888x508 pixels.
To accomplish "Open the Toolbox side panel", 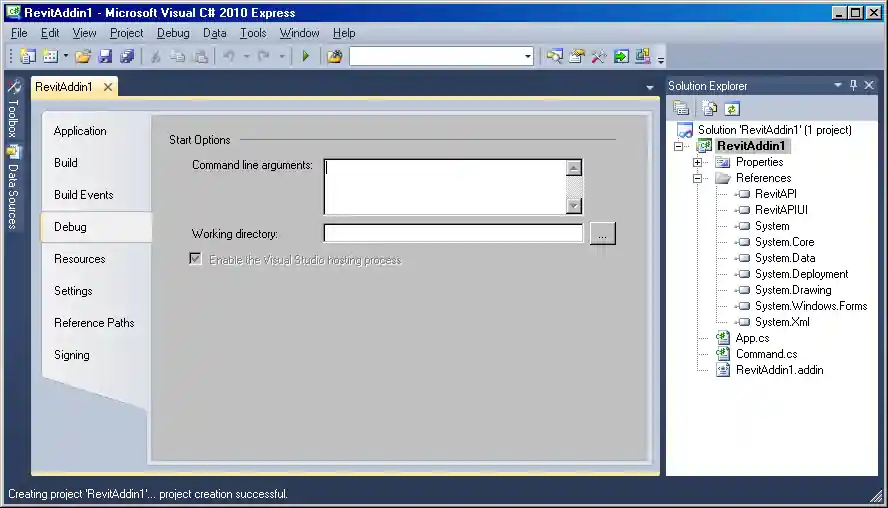I will (13, 110).
